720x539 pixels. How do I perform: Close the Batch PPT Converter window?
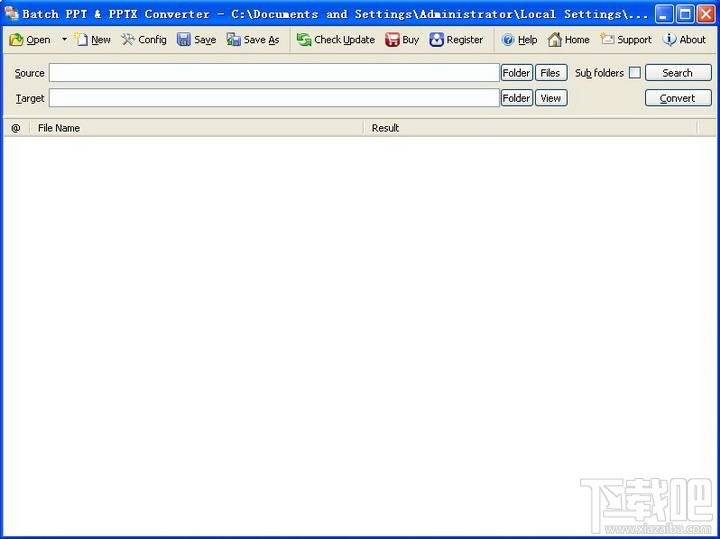pos(706,14)
